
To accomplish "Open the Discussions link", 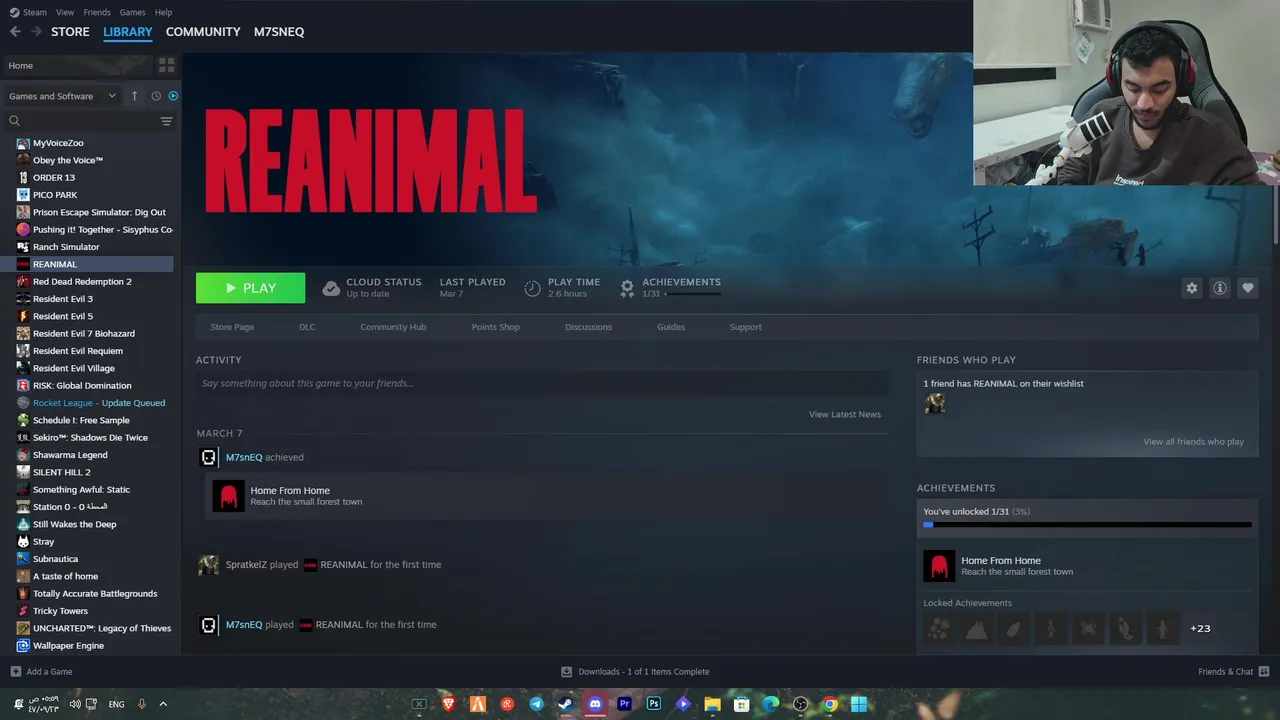I will click(588, 327).
